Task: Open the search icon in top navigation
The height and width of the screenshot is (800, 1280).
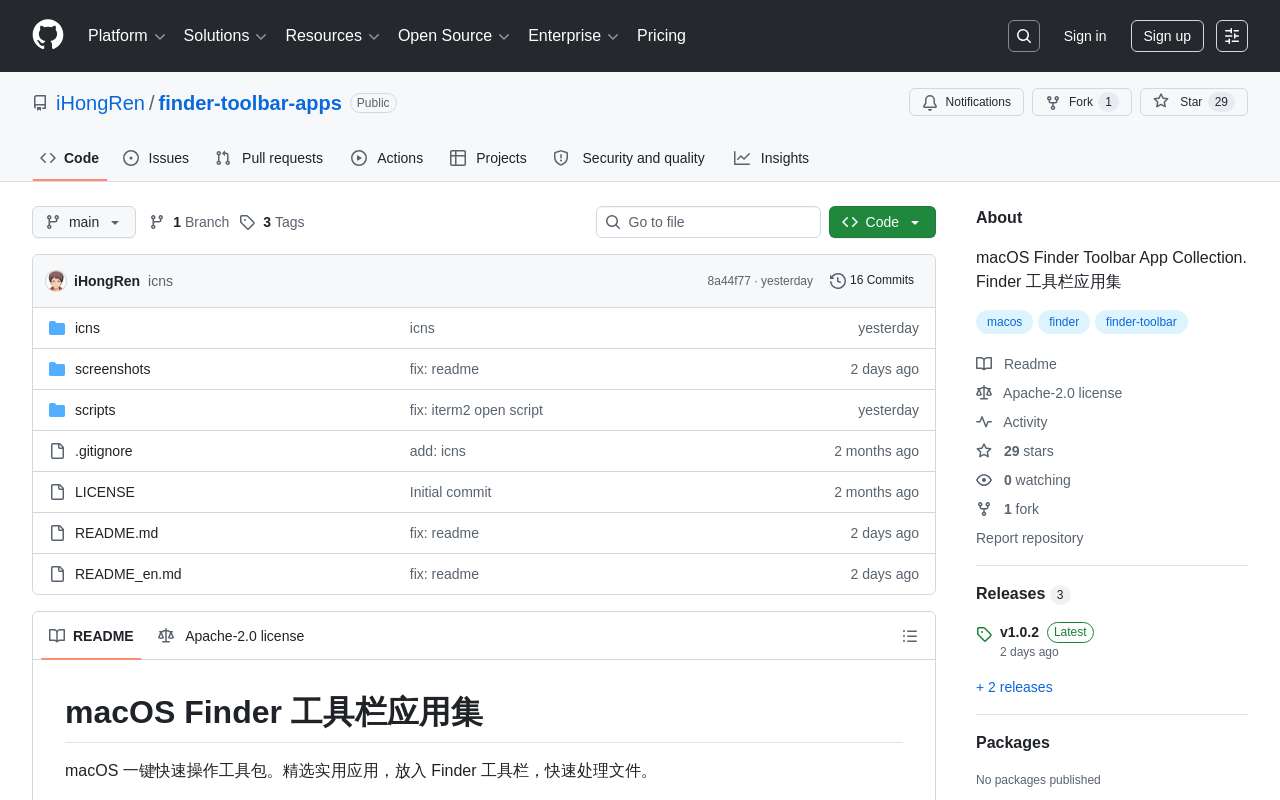Action: click(x=1023, y=36)
